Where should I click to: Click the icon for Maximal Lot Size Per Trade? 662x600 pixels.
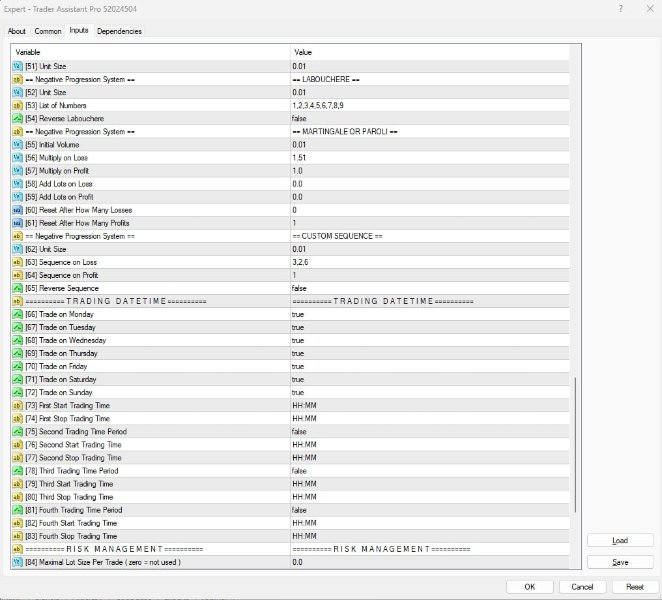click(x=17, y=562)
